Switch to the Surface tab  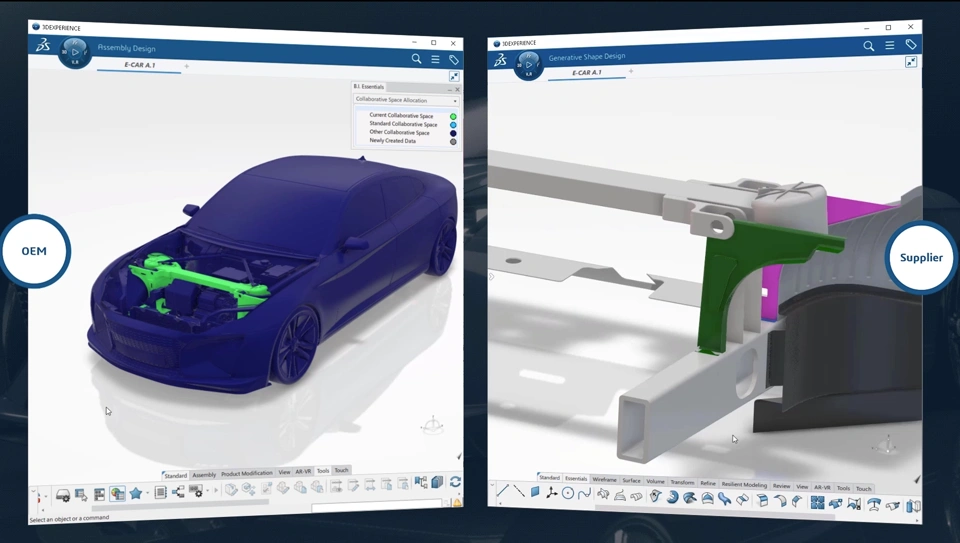(x=631, y=481)
